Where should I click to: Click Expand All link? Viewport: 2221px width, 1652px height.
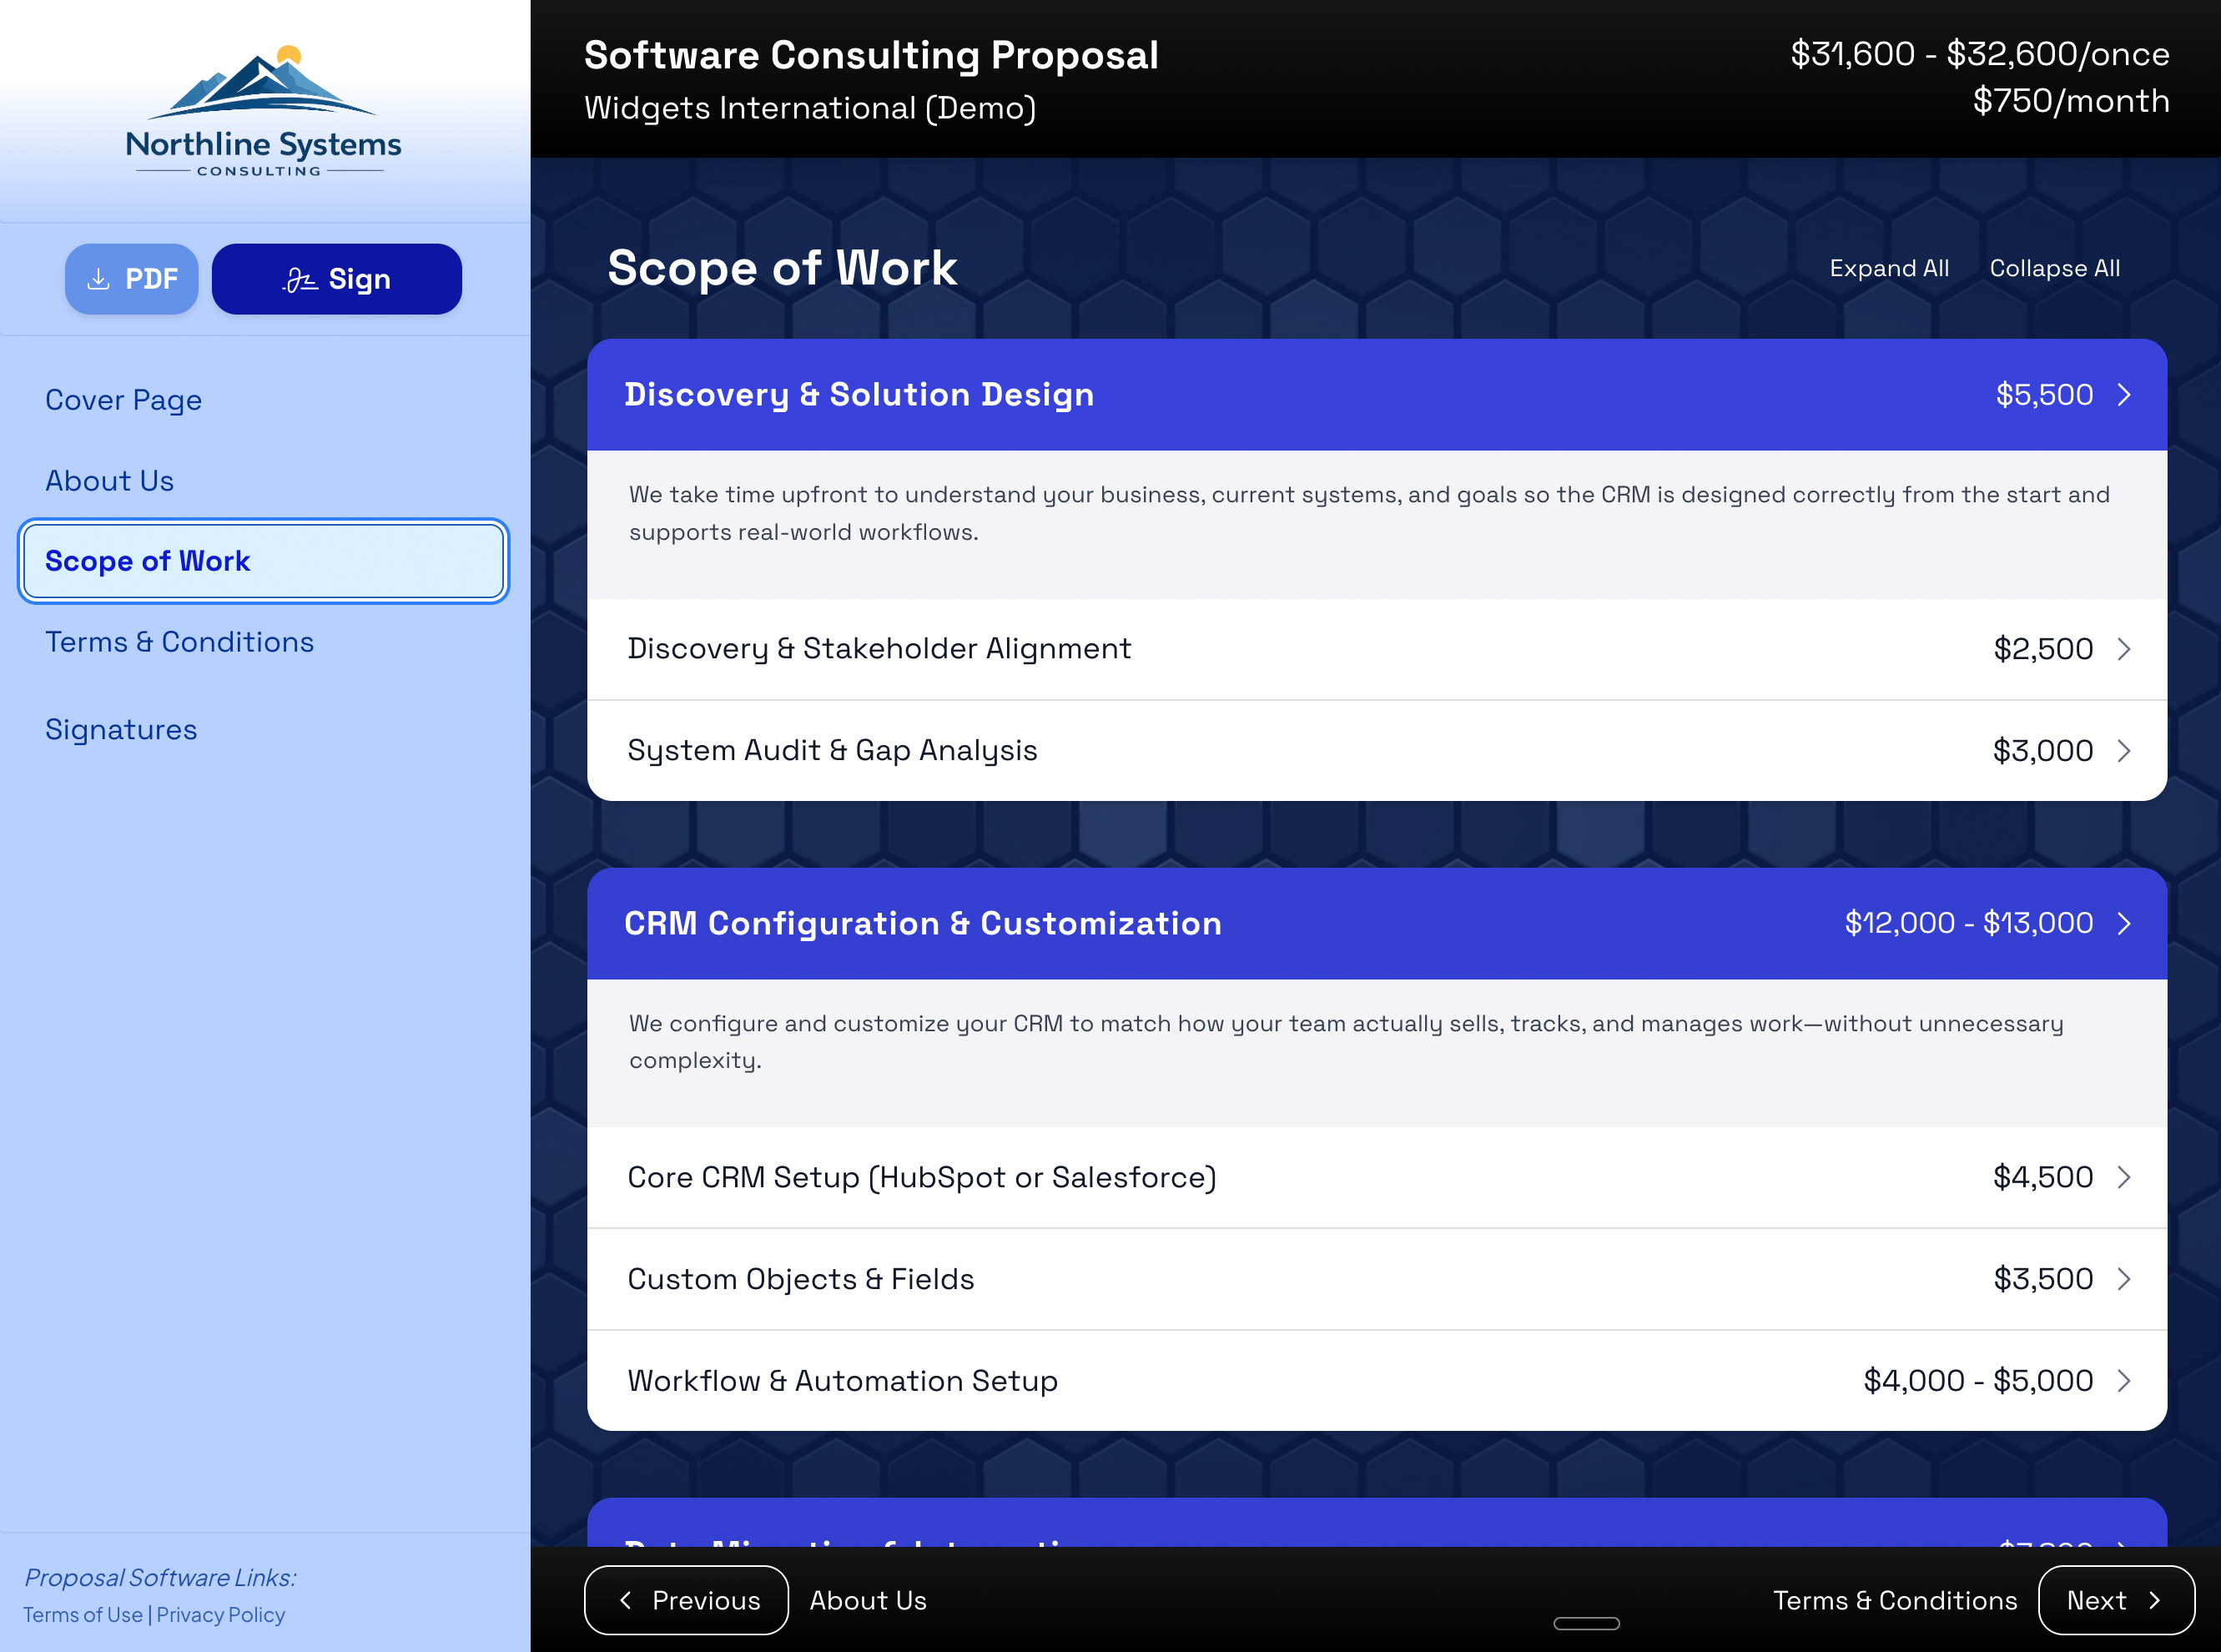click(x=1888, y=268)
